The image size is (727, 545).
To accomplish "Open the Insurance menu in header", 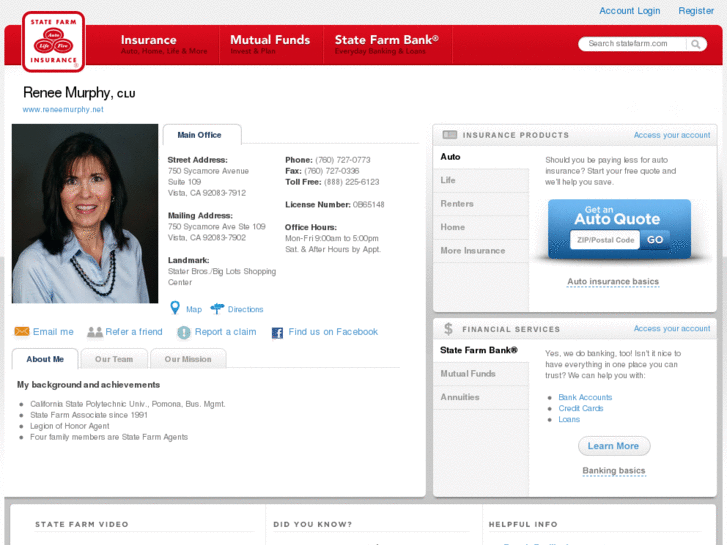I will pyautogui.click(x=164, y=45).
